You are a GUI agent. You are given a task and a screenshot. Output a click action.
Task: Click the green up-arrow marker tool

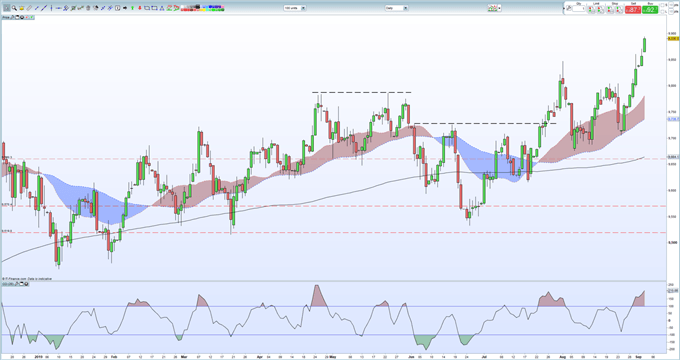pos(132,8)
